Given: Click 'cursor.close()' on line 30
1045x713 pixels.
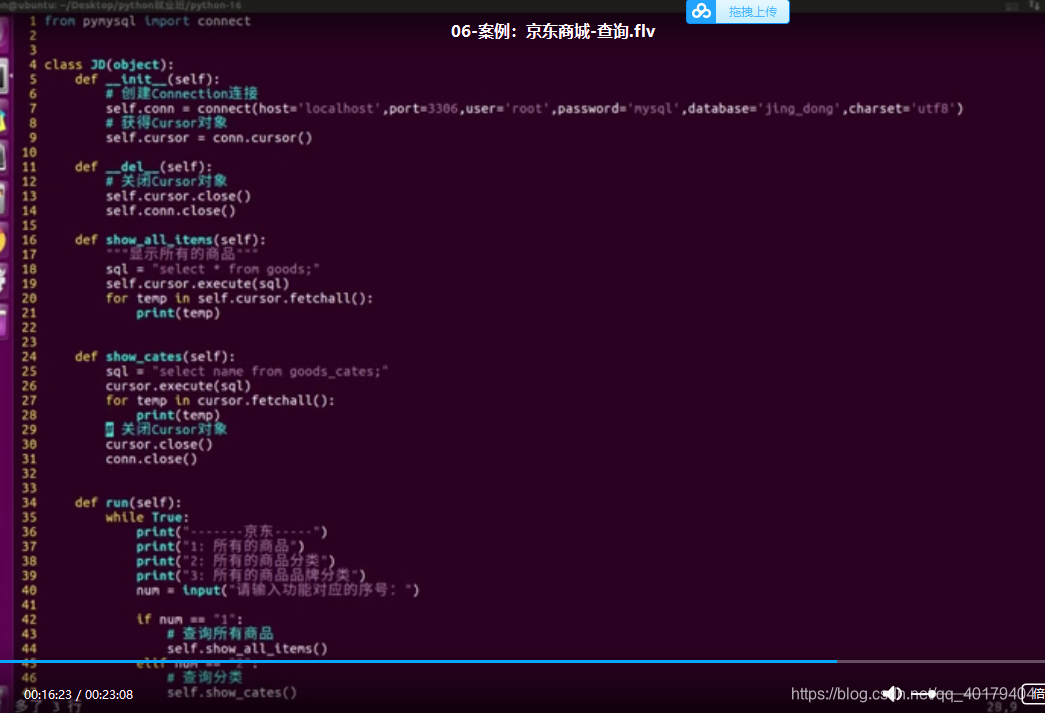Looking at the screenshot, I should click(159, 444).
